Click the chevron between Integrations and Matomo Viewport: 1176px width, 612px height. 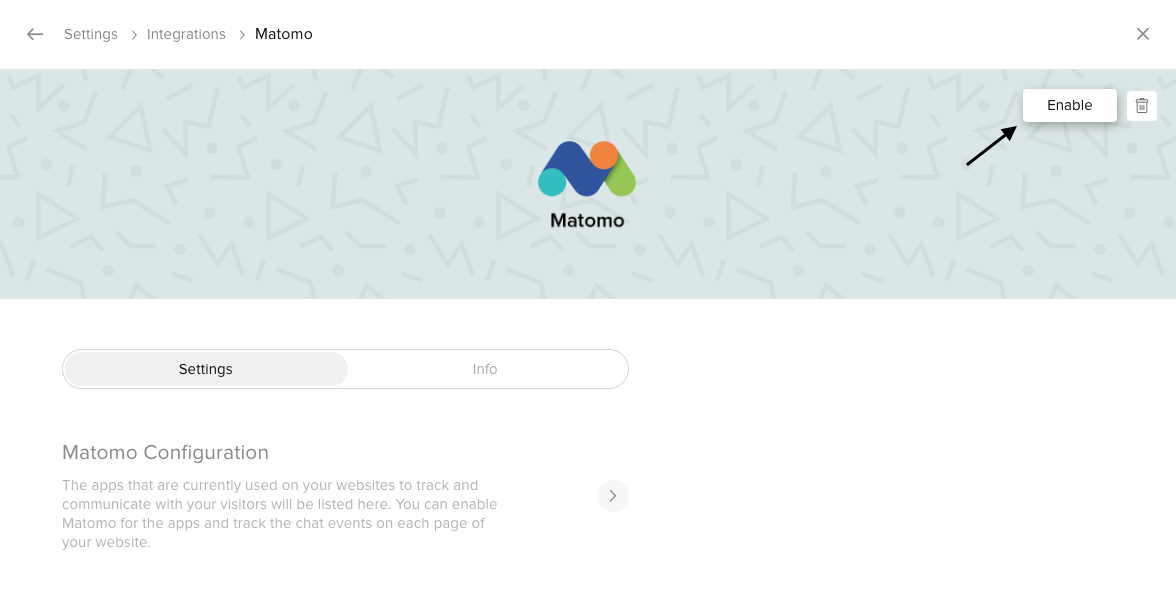click(241, 35)
